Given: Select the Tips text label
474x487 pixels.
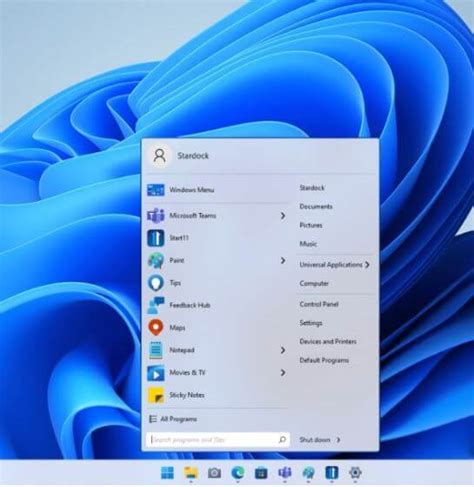Looking at the screenshot, I should tap(175, 283).
